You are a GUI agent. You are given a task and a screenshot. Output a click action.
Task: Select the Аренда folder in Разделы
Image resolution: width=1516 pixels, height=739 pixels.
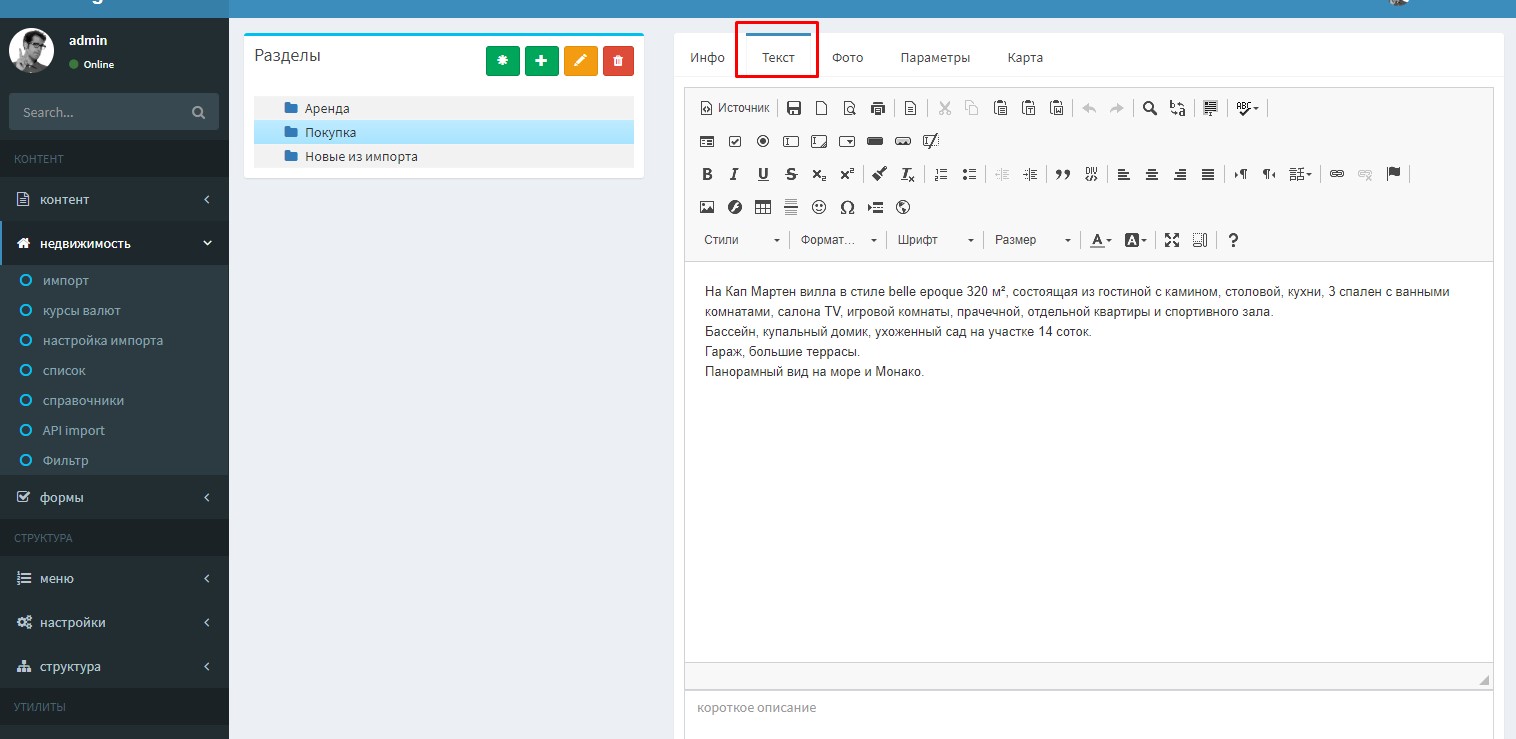coord(327,108)
